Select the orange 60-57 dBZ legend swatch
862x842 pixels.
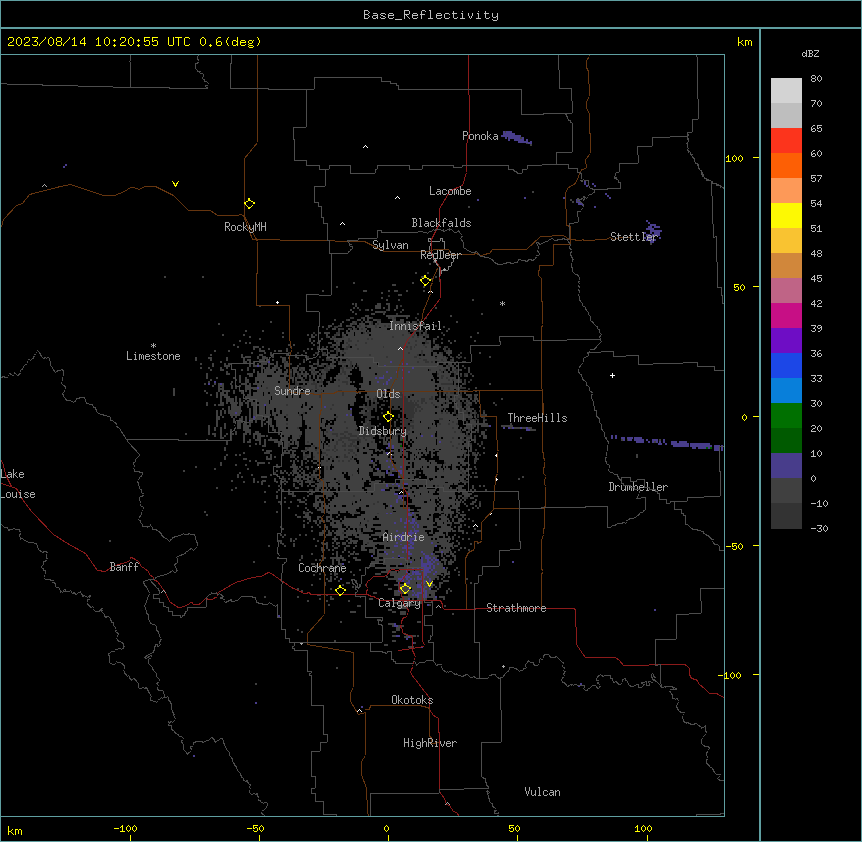[786, 165]
